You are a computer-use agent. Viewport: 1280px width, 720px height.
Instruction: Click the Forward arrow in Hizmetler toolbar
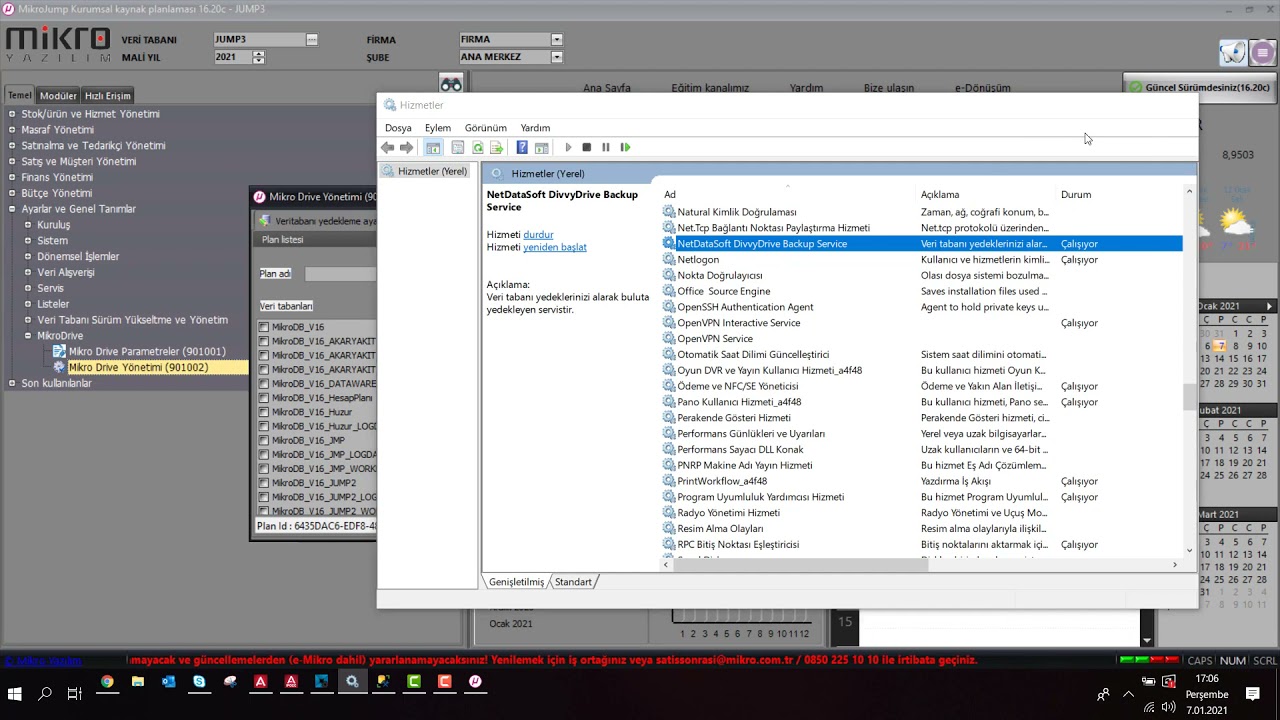click(x=406, y=147)
